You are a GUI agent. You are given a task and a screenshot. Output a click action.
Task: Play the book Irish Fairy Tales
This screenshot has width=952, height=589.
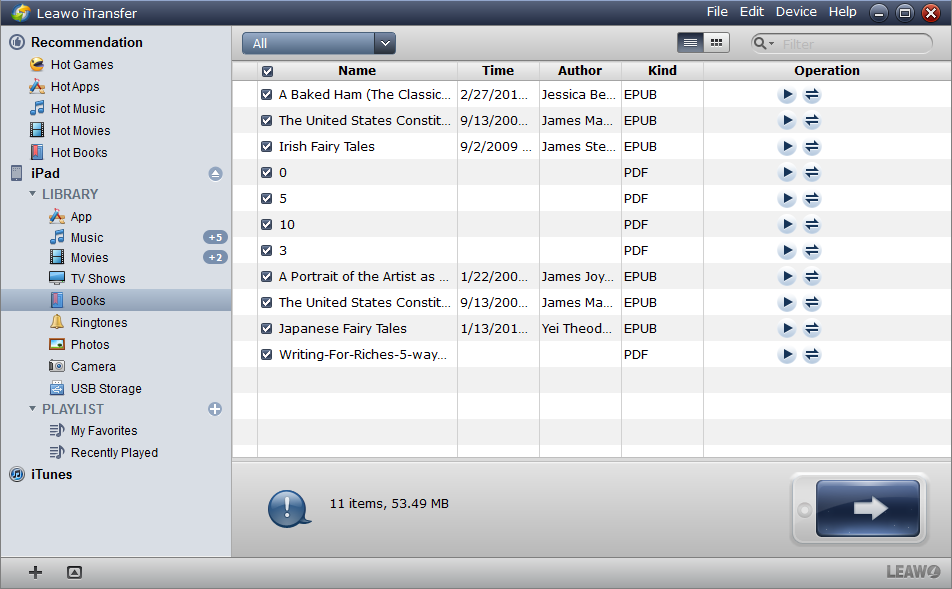[x=786, y=146]
